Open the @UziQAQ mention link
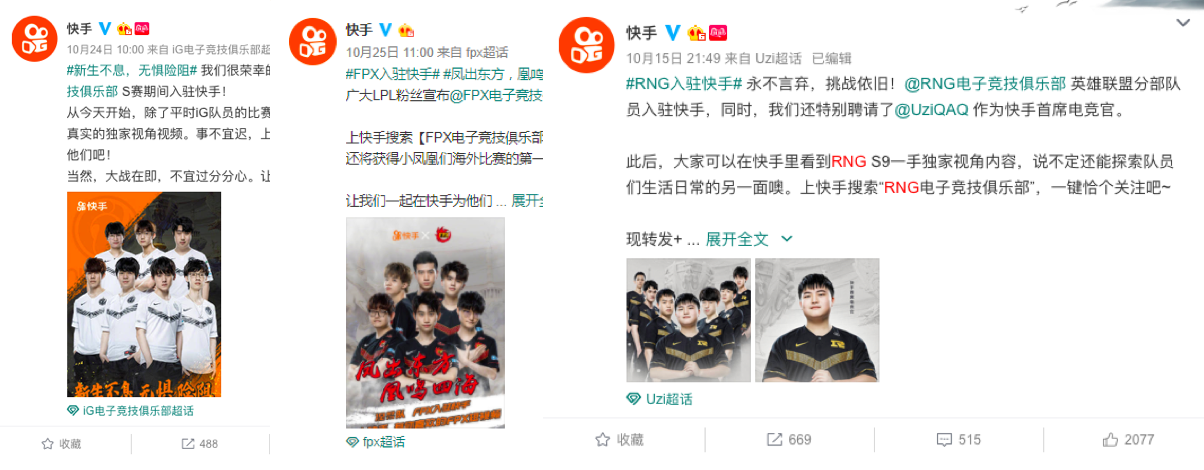 click(929, 110)
